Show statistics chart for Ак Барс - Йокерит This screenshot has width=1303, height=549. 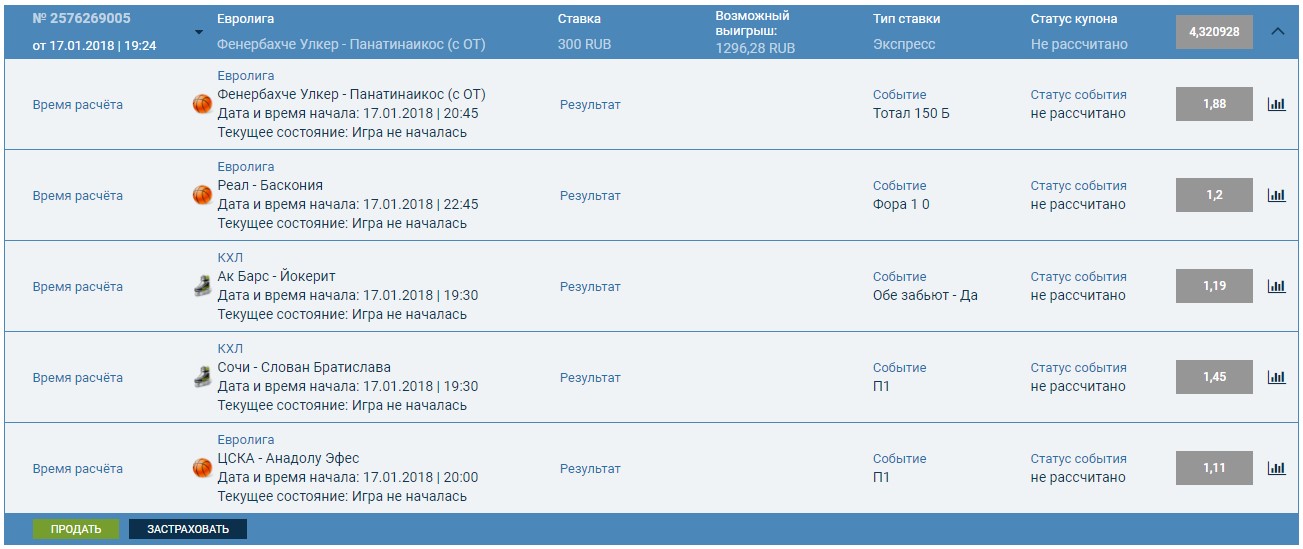coord(1276,286)
